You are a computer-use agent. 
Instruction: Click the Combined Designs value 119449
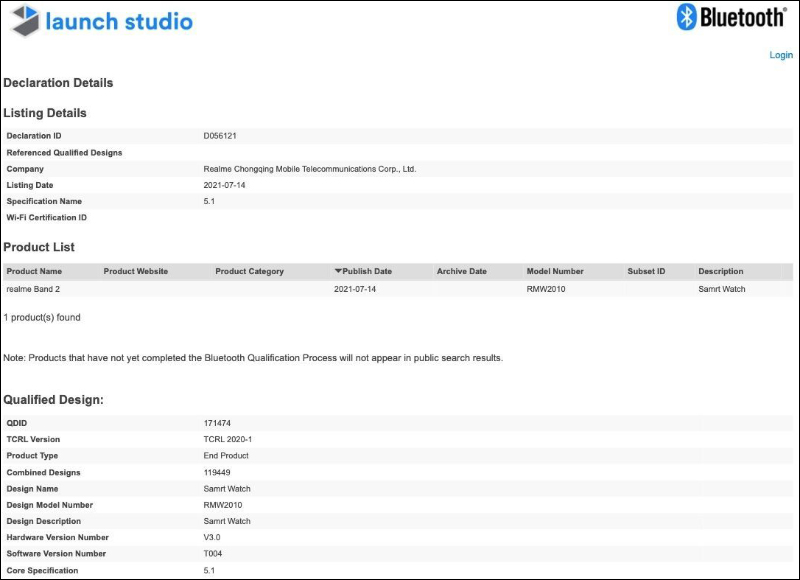click(x=217, y=472)
